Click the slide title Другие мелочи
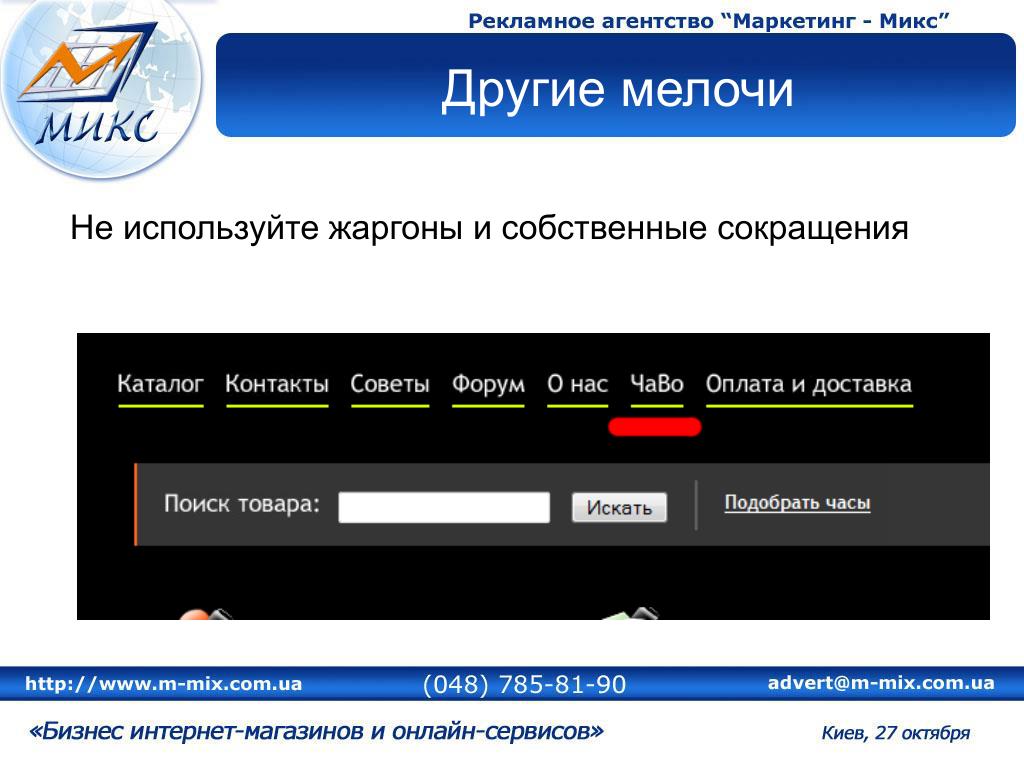Image resolution: width=1024 pixels, height=768 pixels. pos(617,89)
